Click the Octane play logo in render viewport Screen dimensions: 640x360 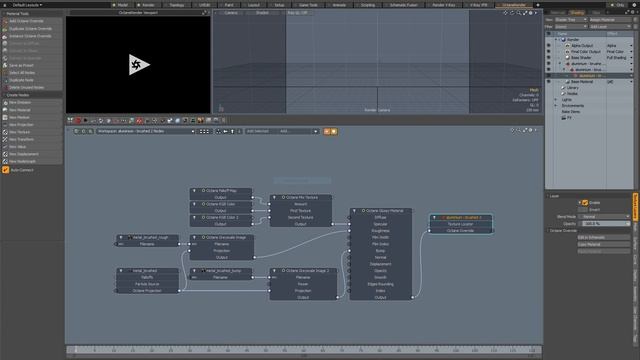click(139, 64)
